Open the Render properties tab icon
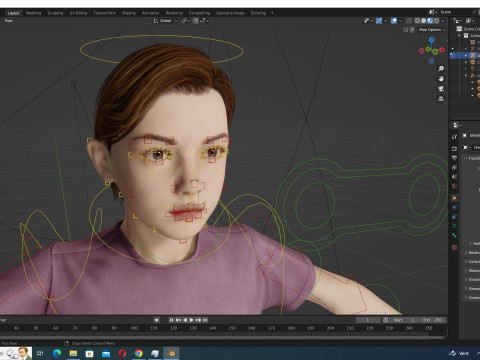Screen dimensions: 480x360 tap(454, 148)
